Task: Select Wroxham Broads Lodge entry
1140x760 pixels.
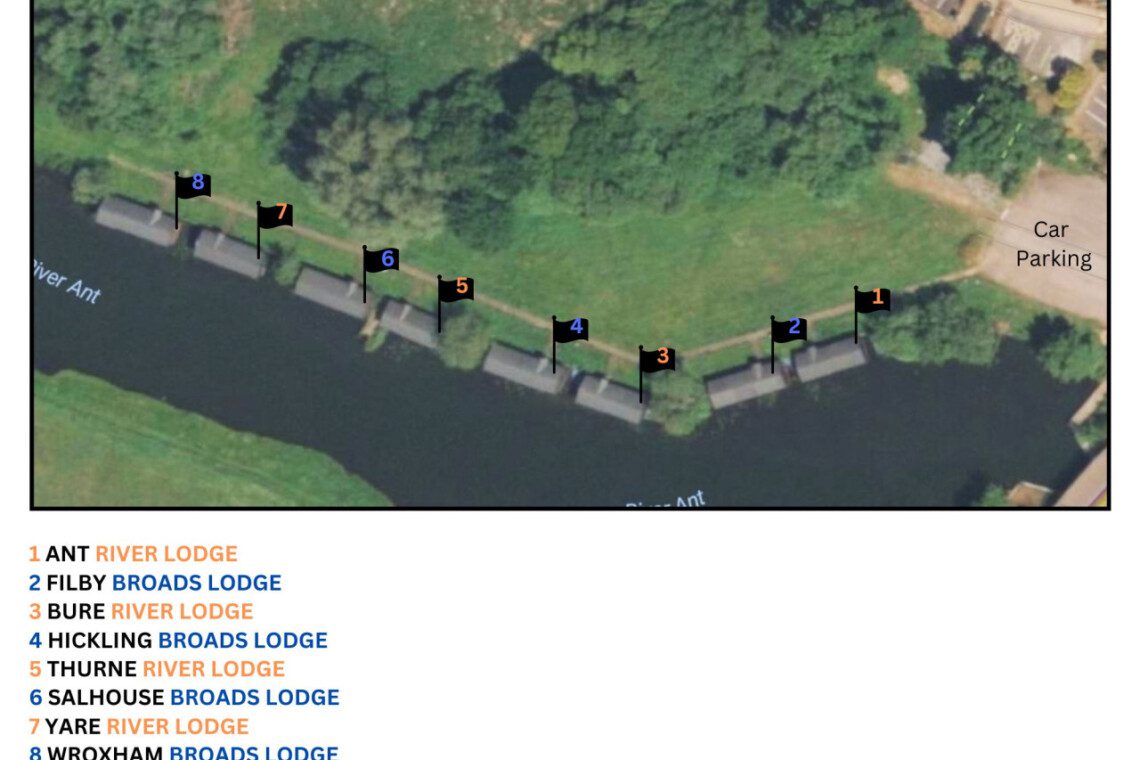Action: click(x=184, y=752)
